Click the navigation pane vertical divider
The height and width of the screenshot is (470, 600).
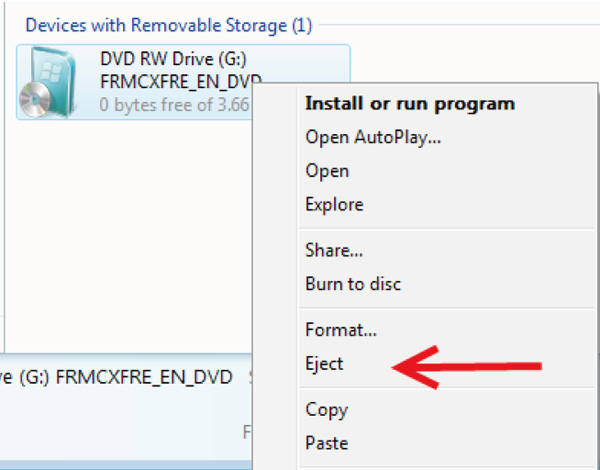click(x=4, y=172)
